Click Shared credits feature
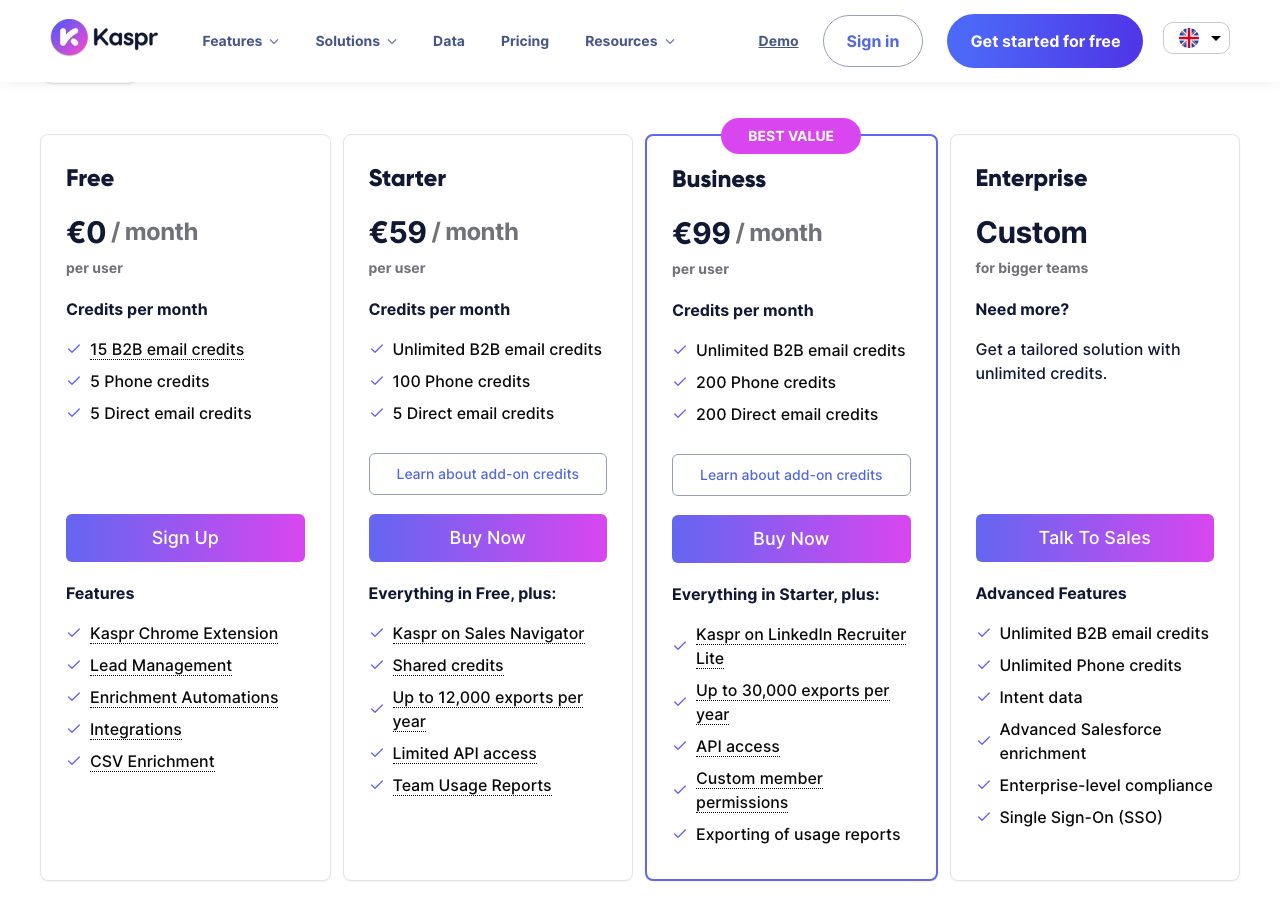1280x900 pixels. (448, 665)
